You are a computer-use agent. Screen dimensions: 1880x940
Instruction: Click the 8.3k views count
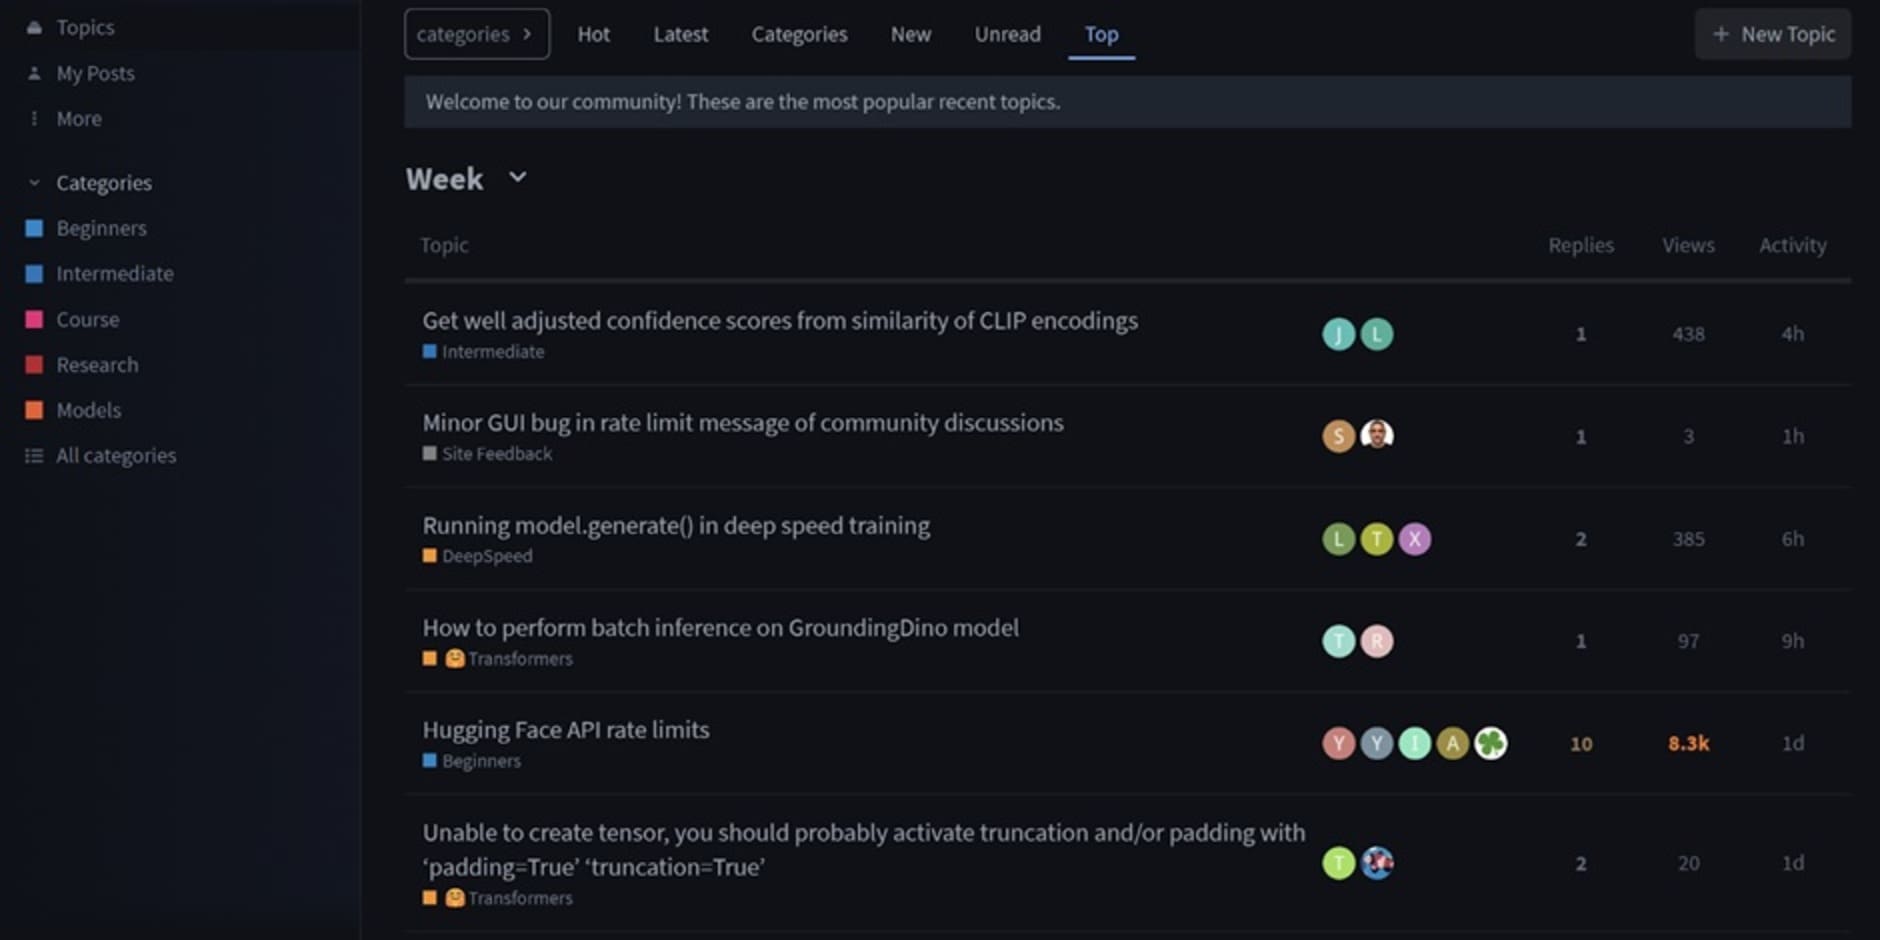click(1688, 744)
